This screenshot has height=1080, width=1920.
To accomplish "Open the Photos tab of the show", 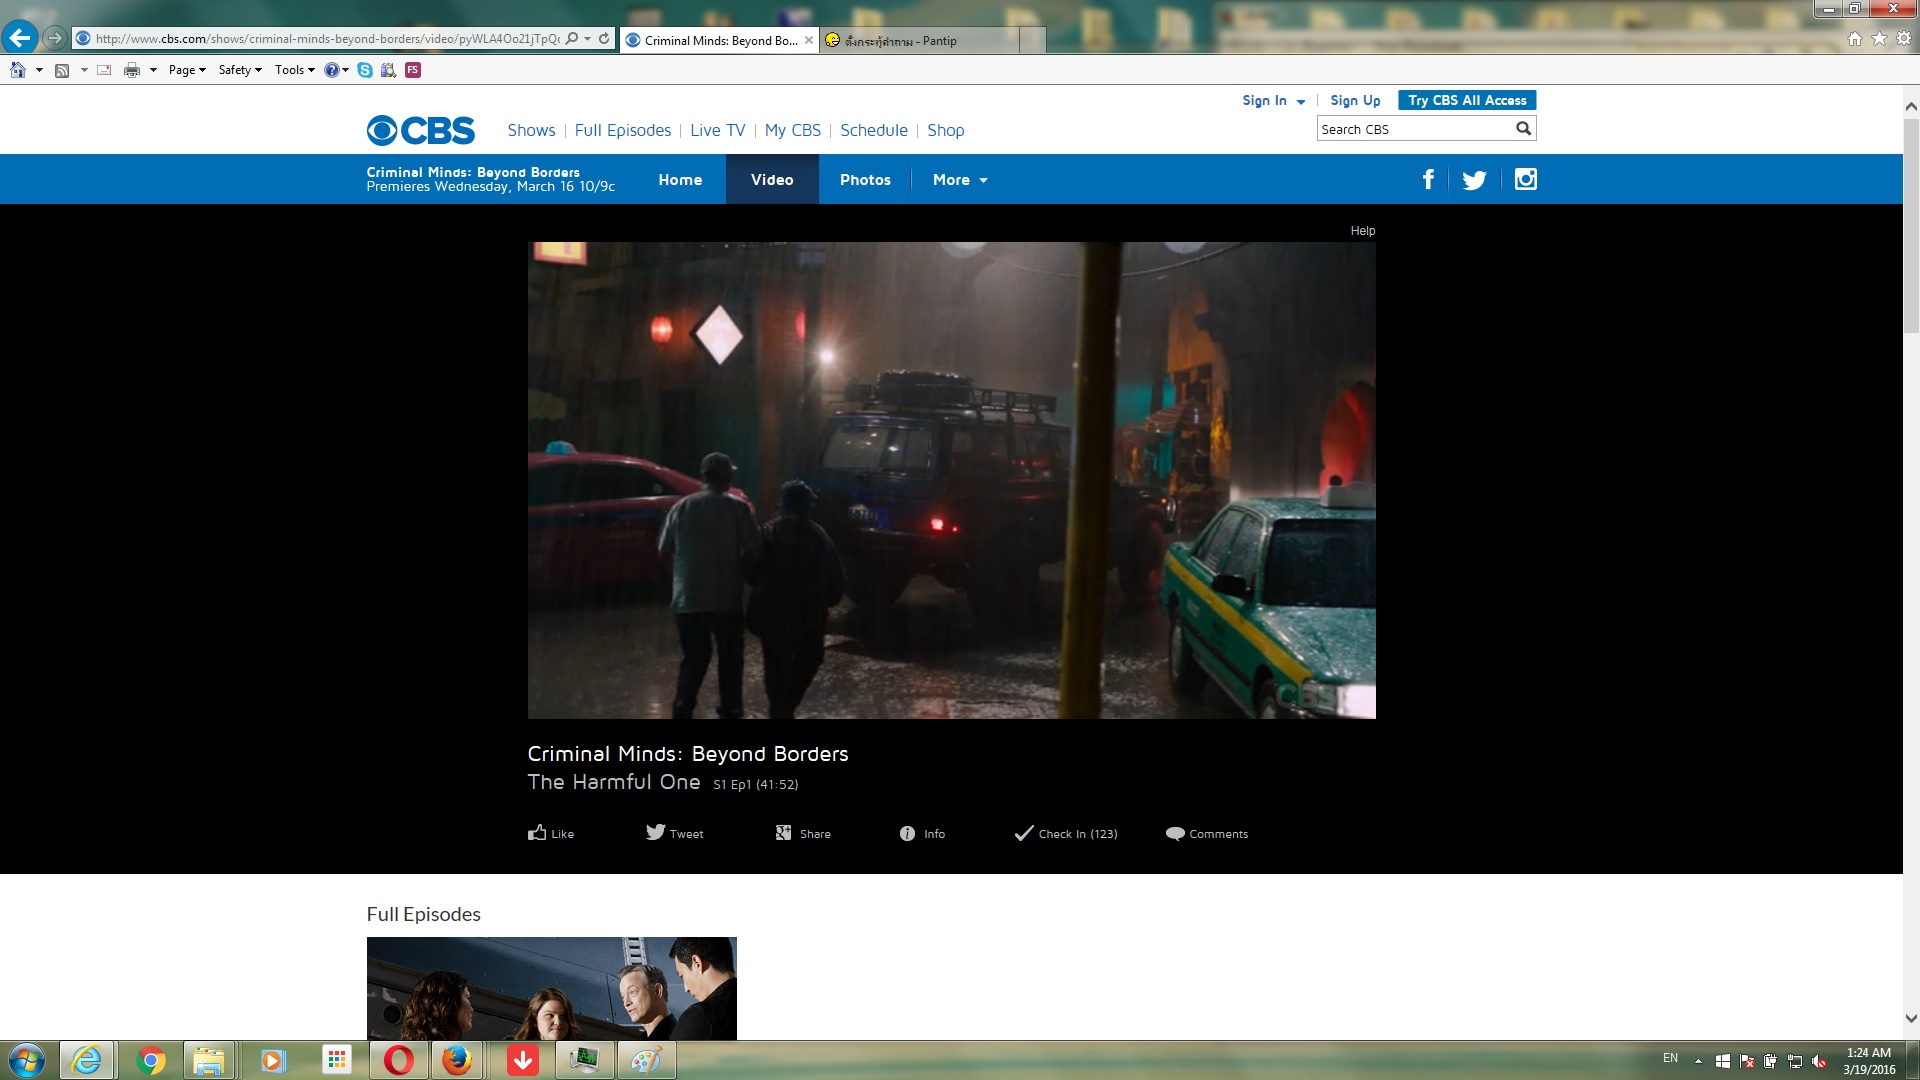I will point(865,180).
